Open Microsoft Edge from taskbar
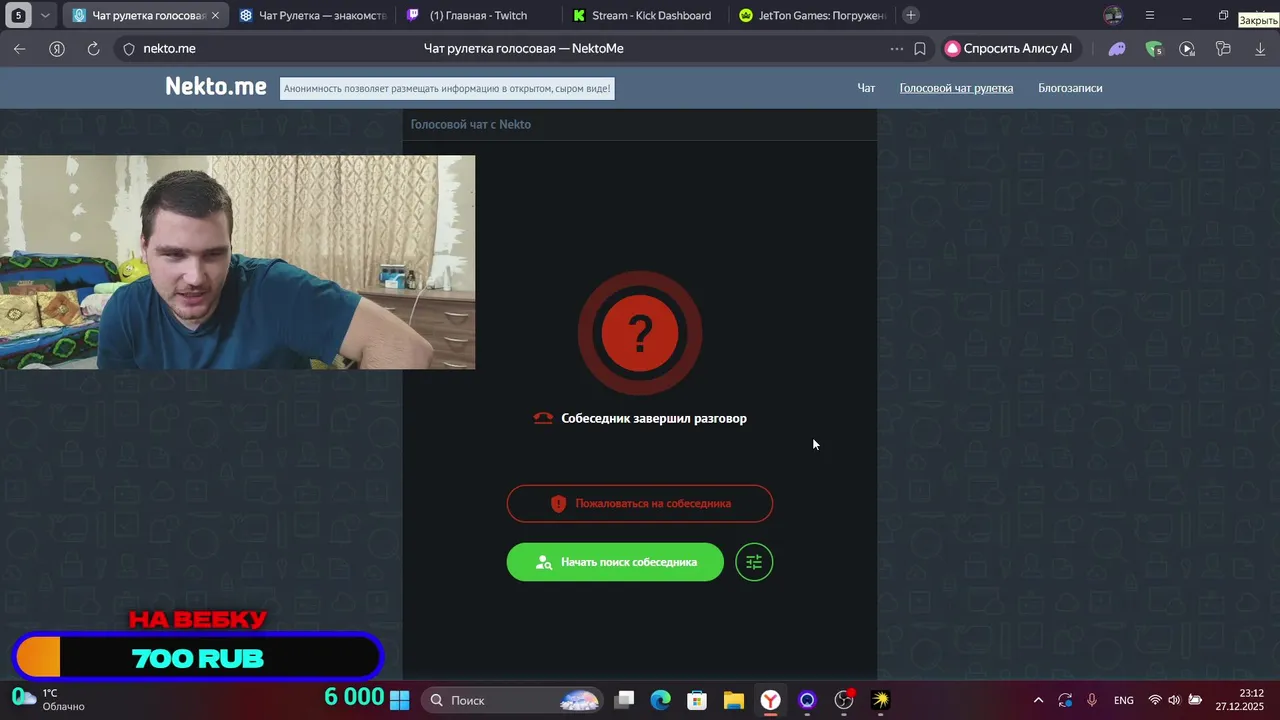 tap(661, 700)
